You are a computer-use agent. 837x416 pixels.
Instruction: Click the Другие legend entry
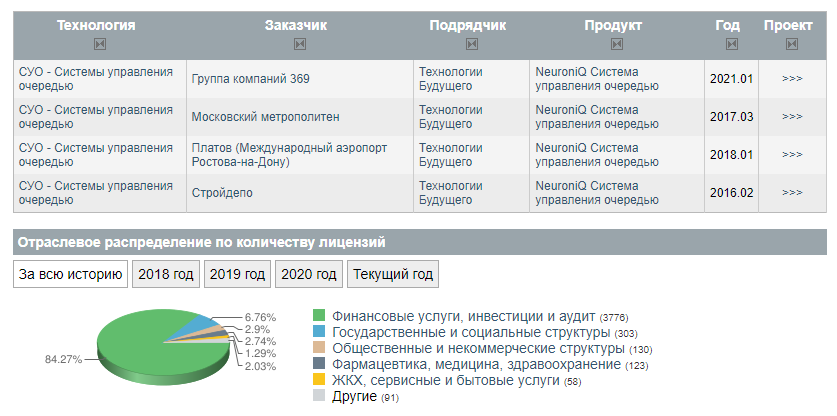pos(354,396)
